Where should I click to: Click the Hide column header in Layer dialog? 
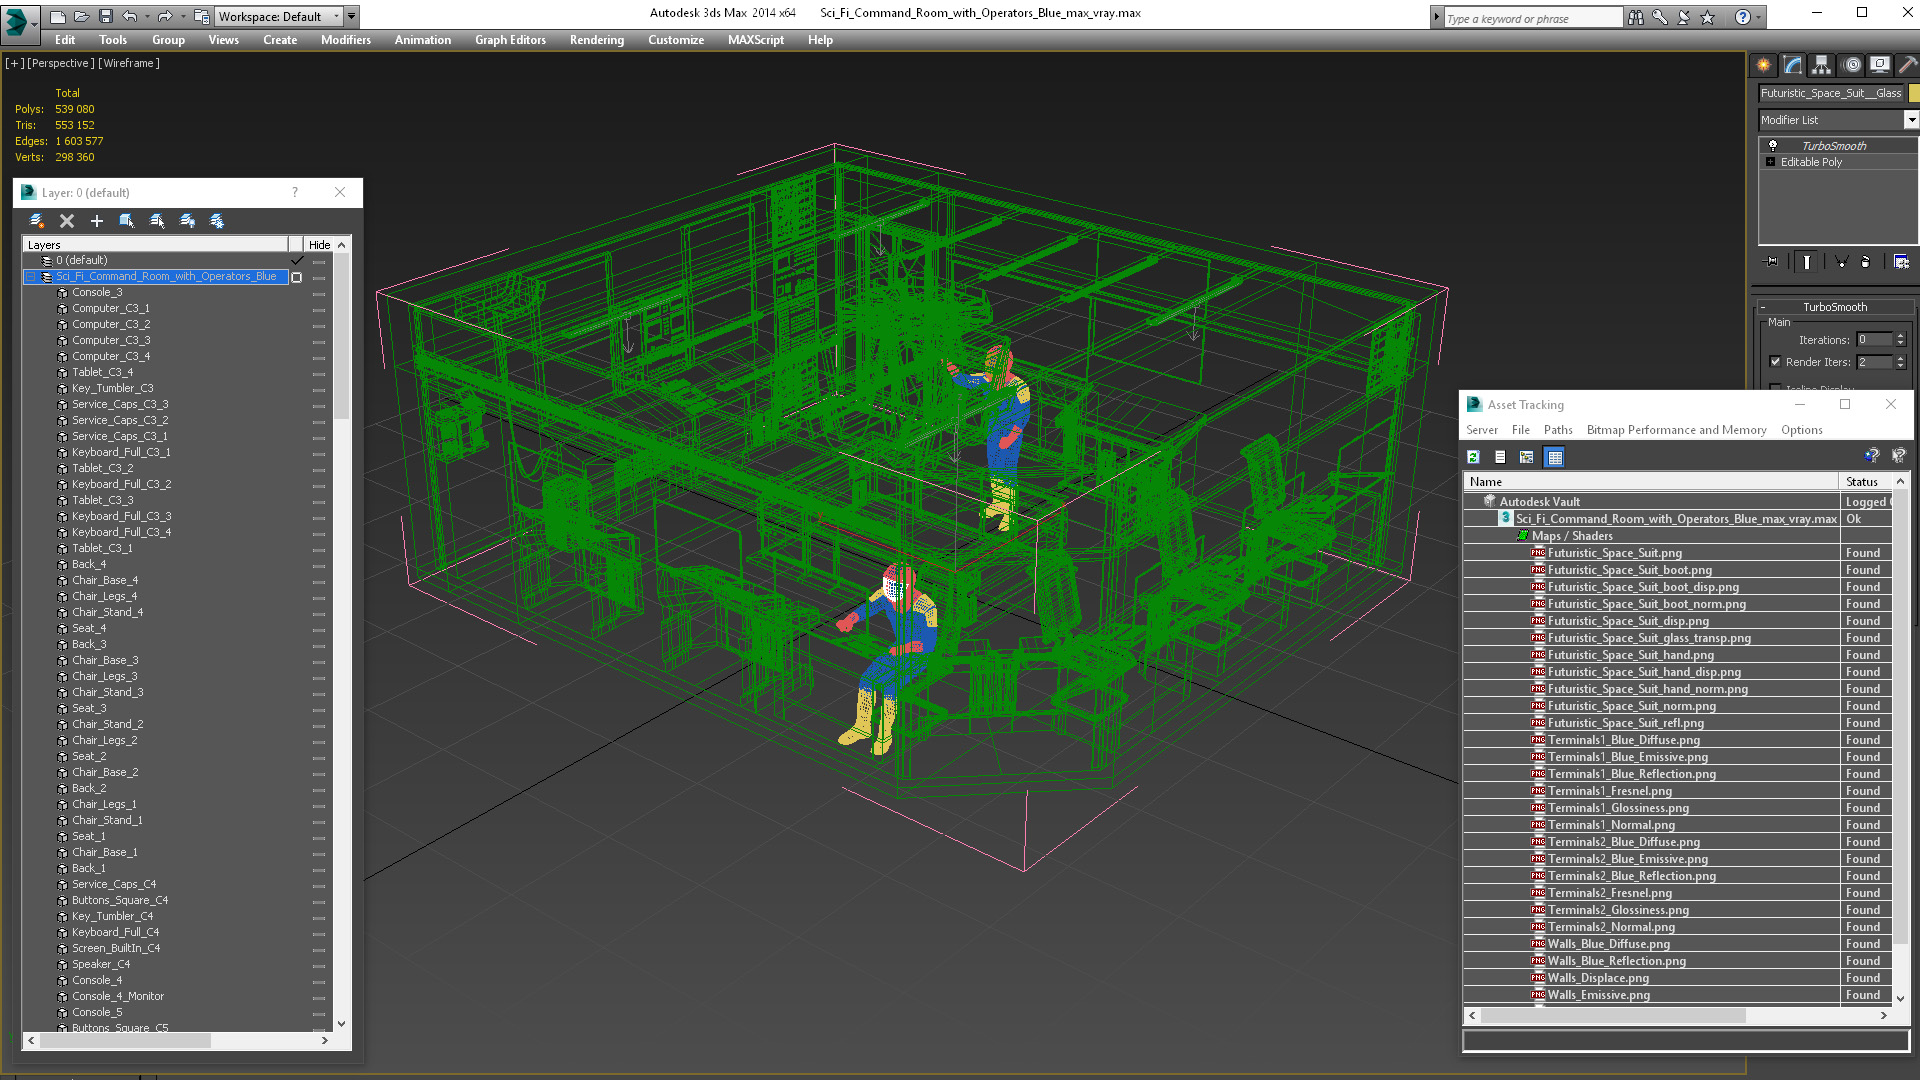tap(319, 245)
